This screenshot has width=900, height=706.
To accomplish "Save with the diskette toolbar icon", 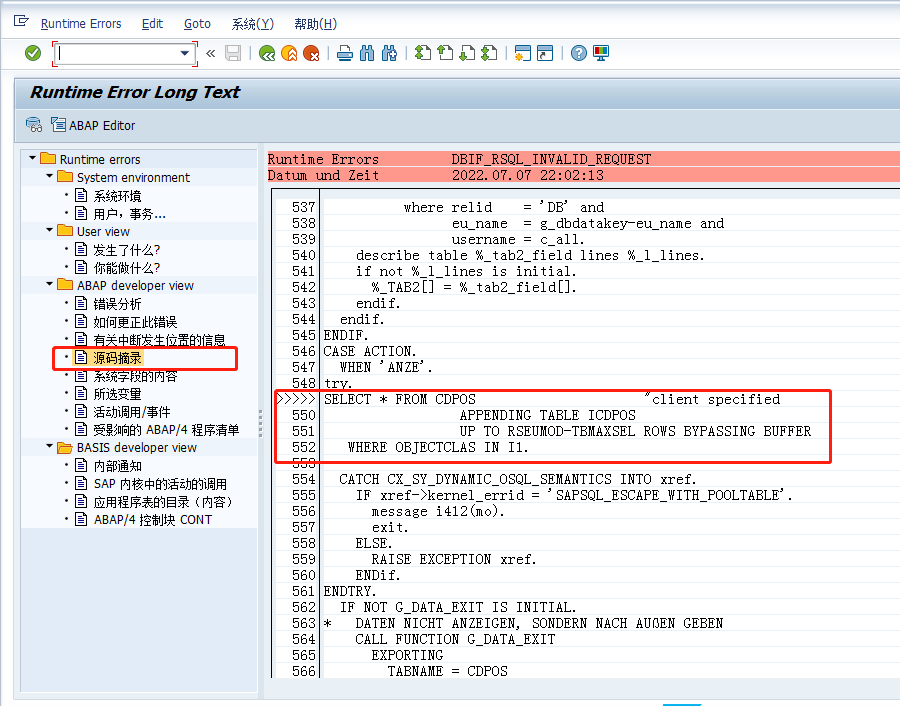I will pos(233,54).
